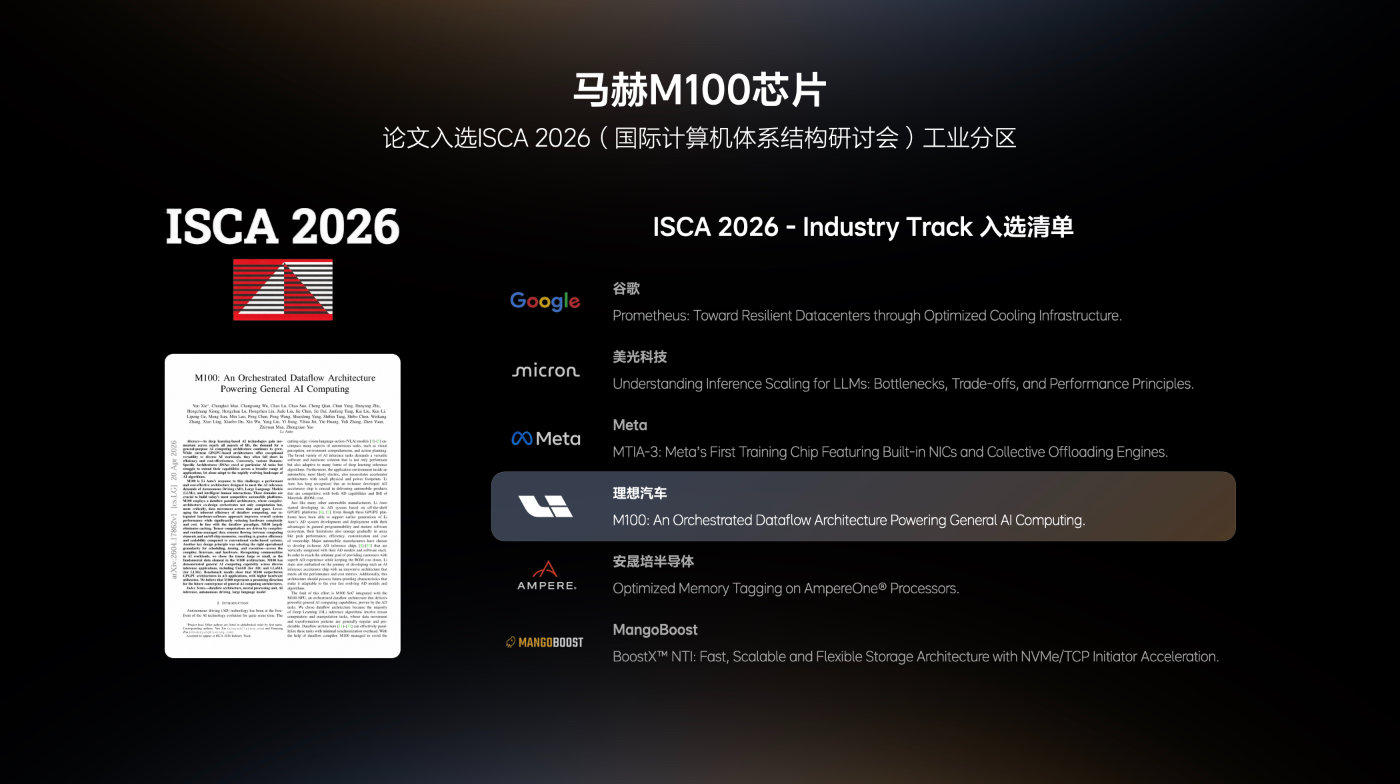This screenshot has height=784, width=1400.
Task: Click 'Understanding Inference Scaling for LLMs' title
Action: click(x=903, y=384)
